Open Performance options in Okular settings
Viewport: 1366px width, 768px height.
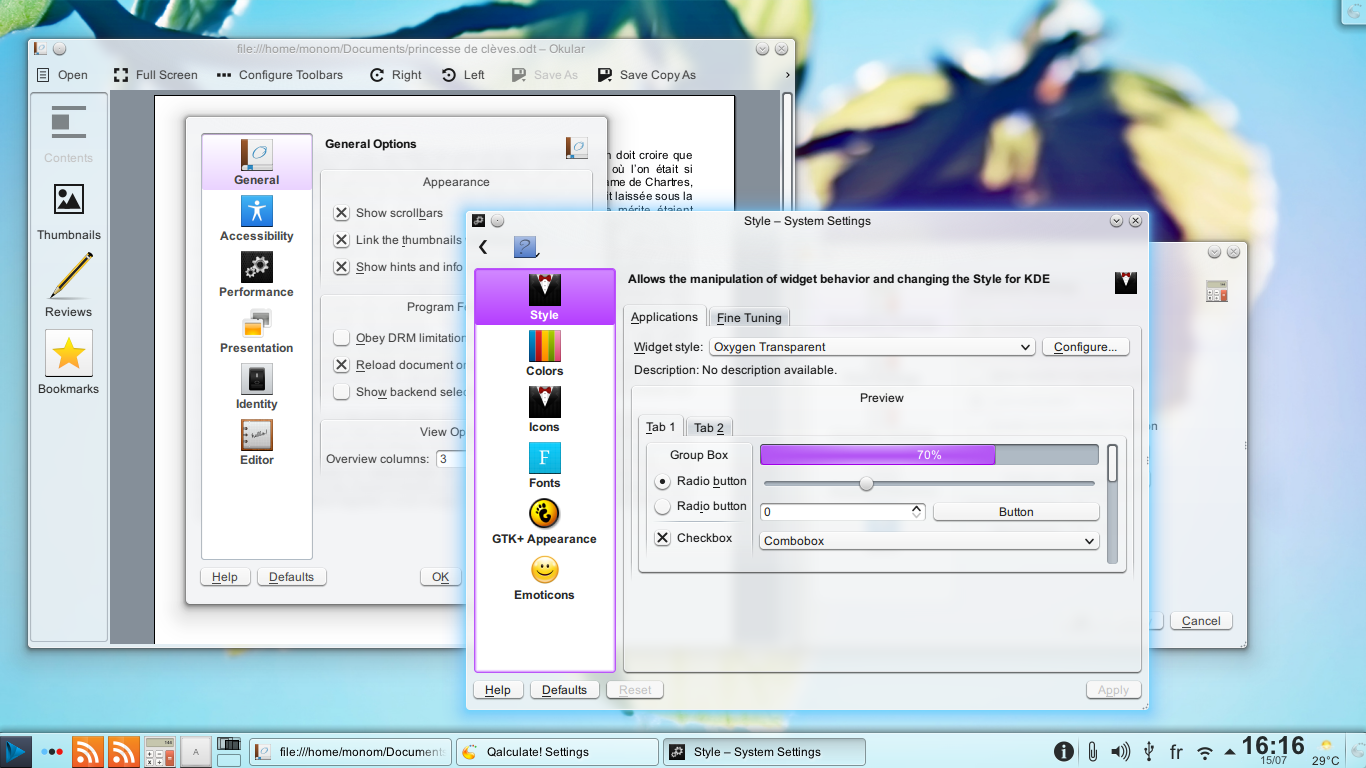coord(257,274)
